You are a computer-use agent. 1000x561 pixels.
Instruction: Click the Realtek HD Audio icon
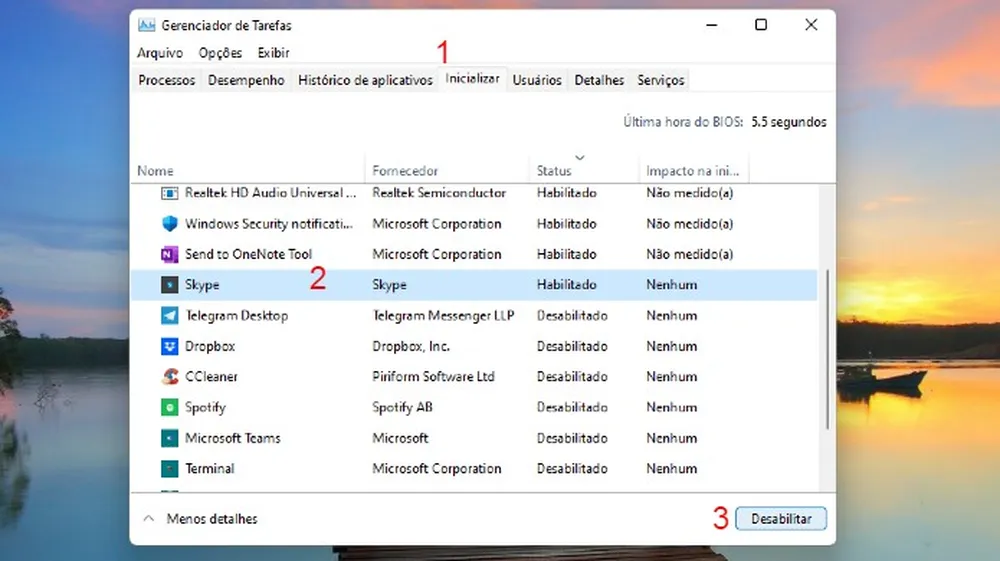tap(169, 193)
